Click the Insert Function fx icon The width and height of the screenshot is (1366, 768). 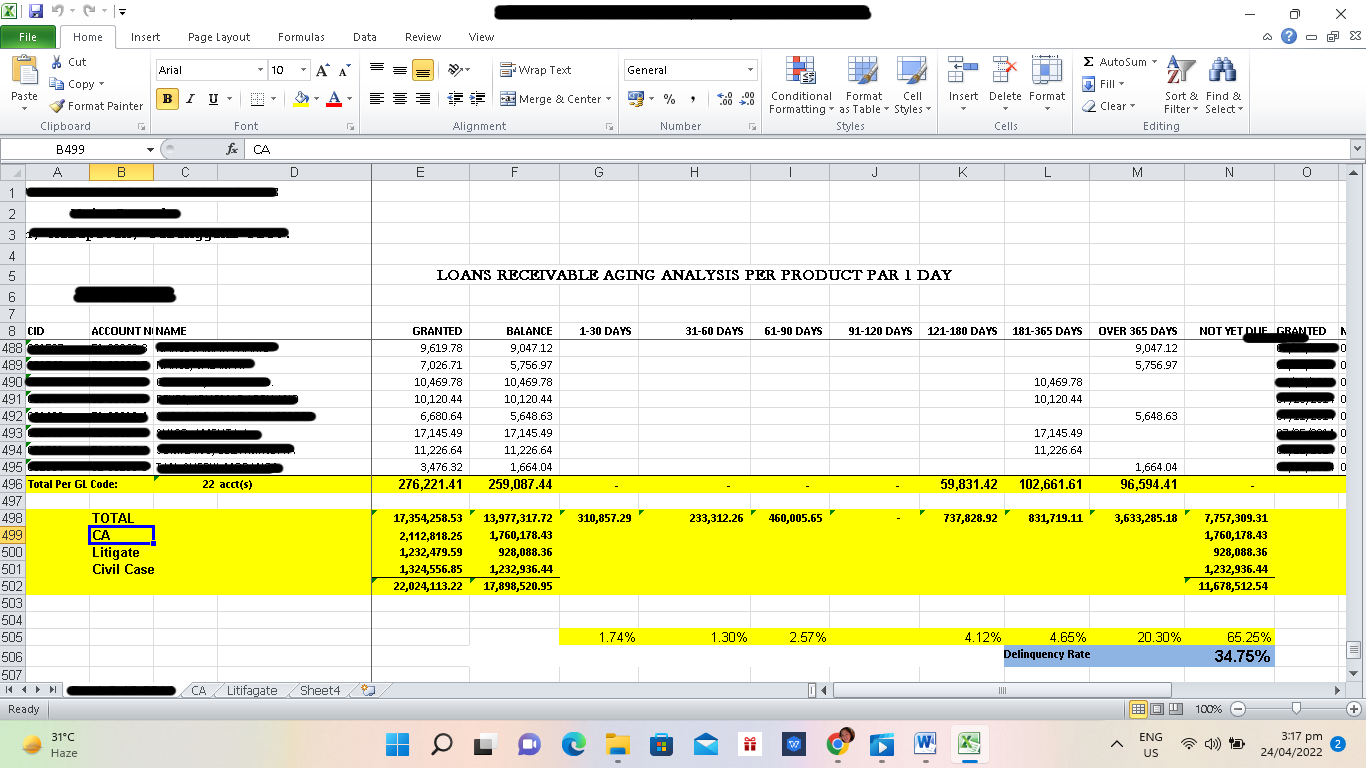(x=232, y=149)
